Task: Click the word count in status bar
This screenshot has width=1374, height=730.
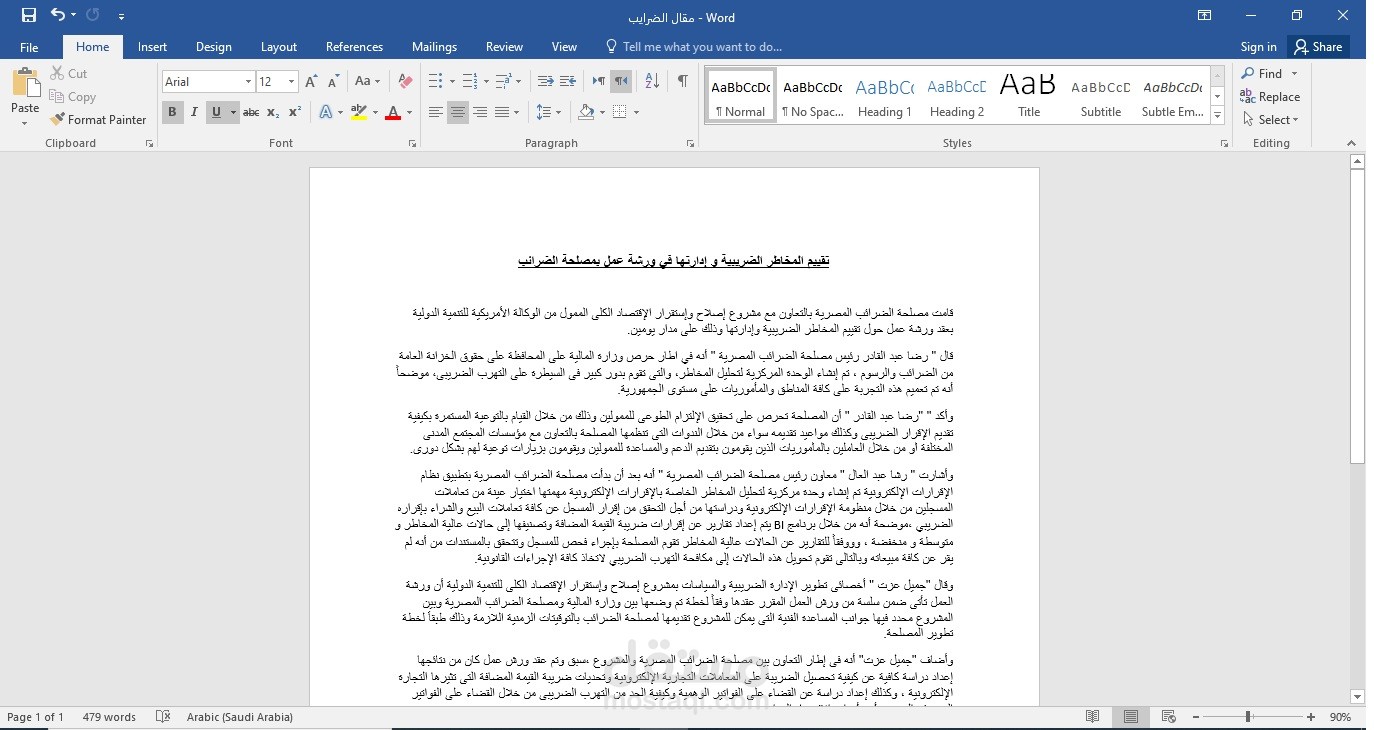Action: tap(109, 716)
